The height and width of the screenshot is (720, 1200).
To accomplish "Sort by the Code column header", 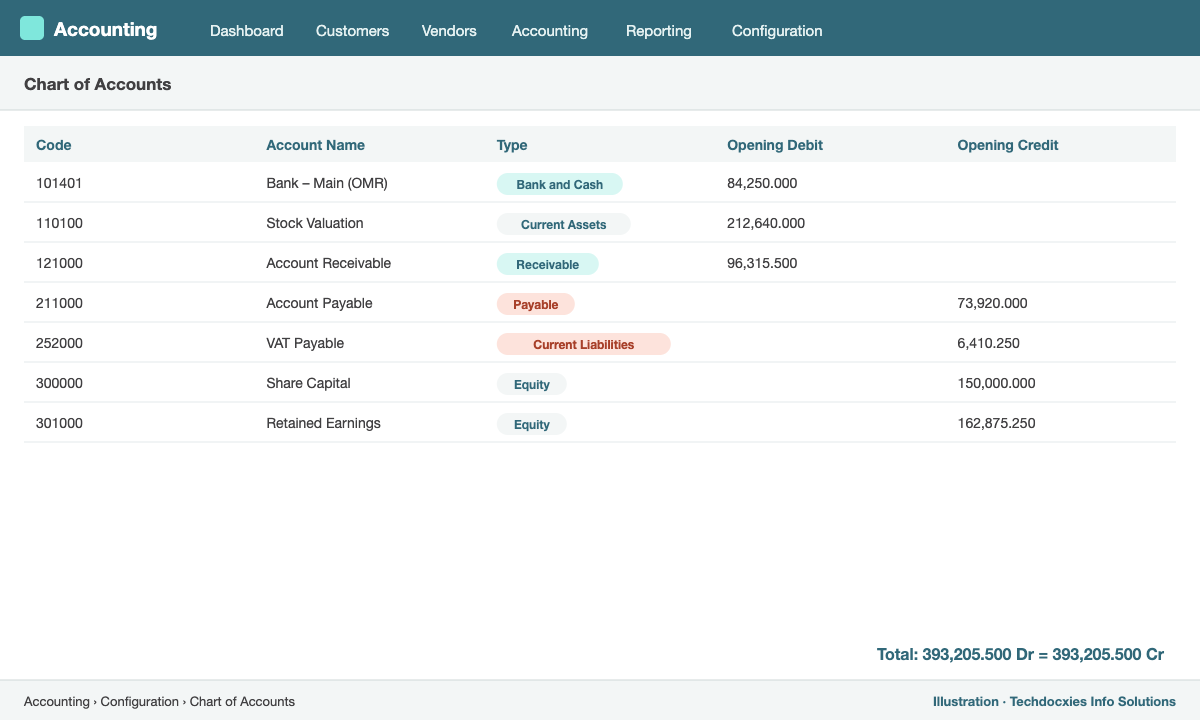I will point(54,145).
